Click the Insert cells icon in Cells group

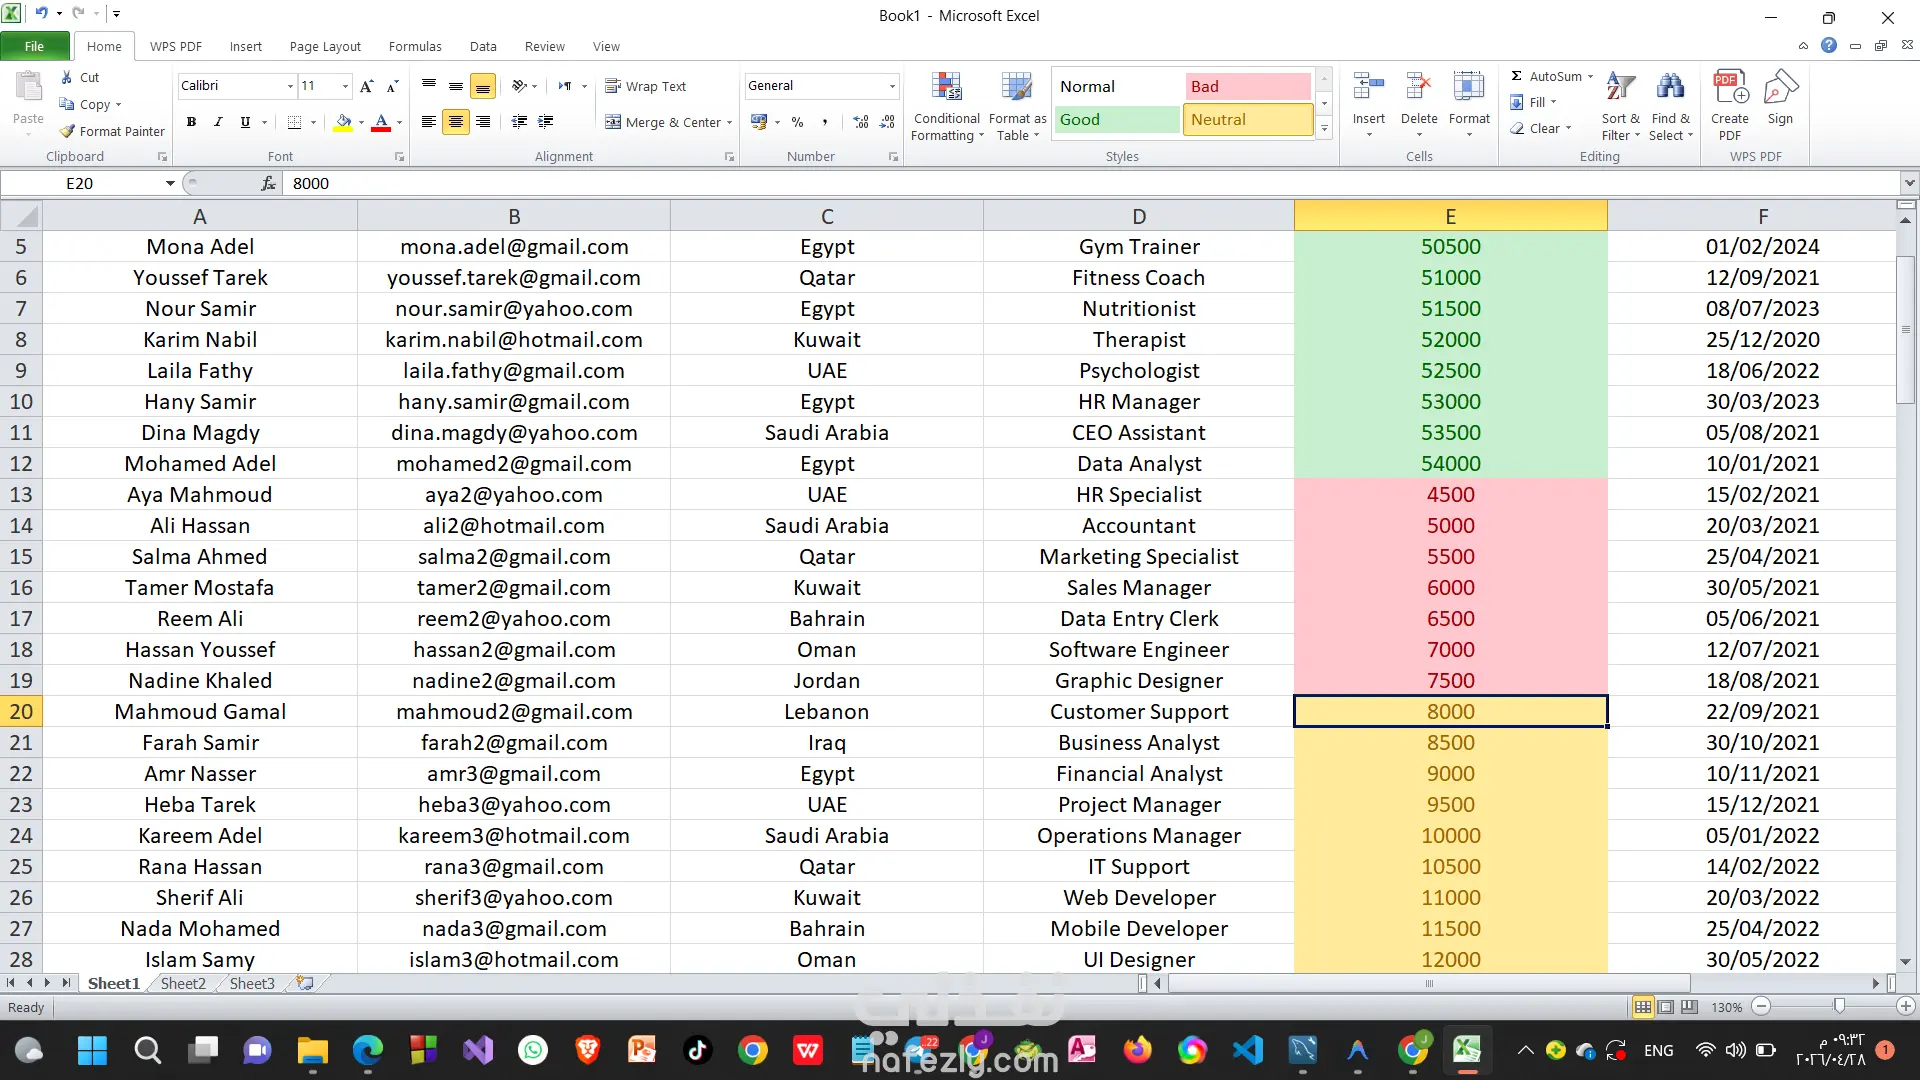click(x=1369, y=88)
